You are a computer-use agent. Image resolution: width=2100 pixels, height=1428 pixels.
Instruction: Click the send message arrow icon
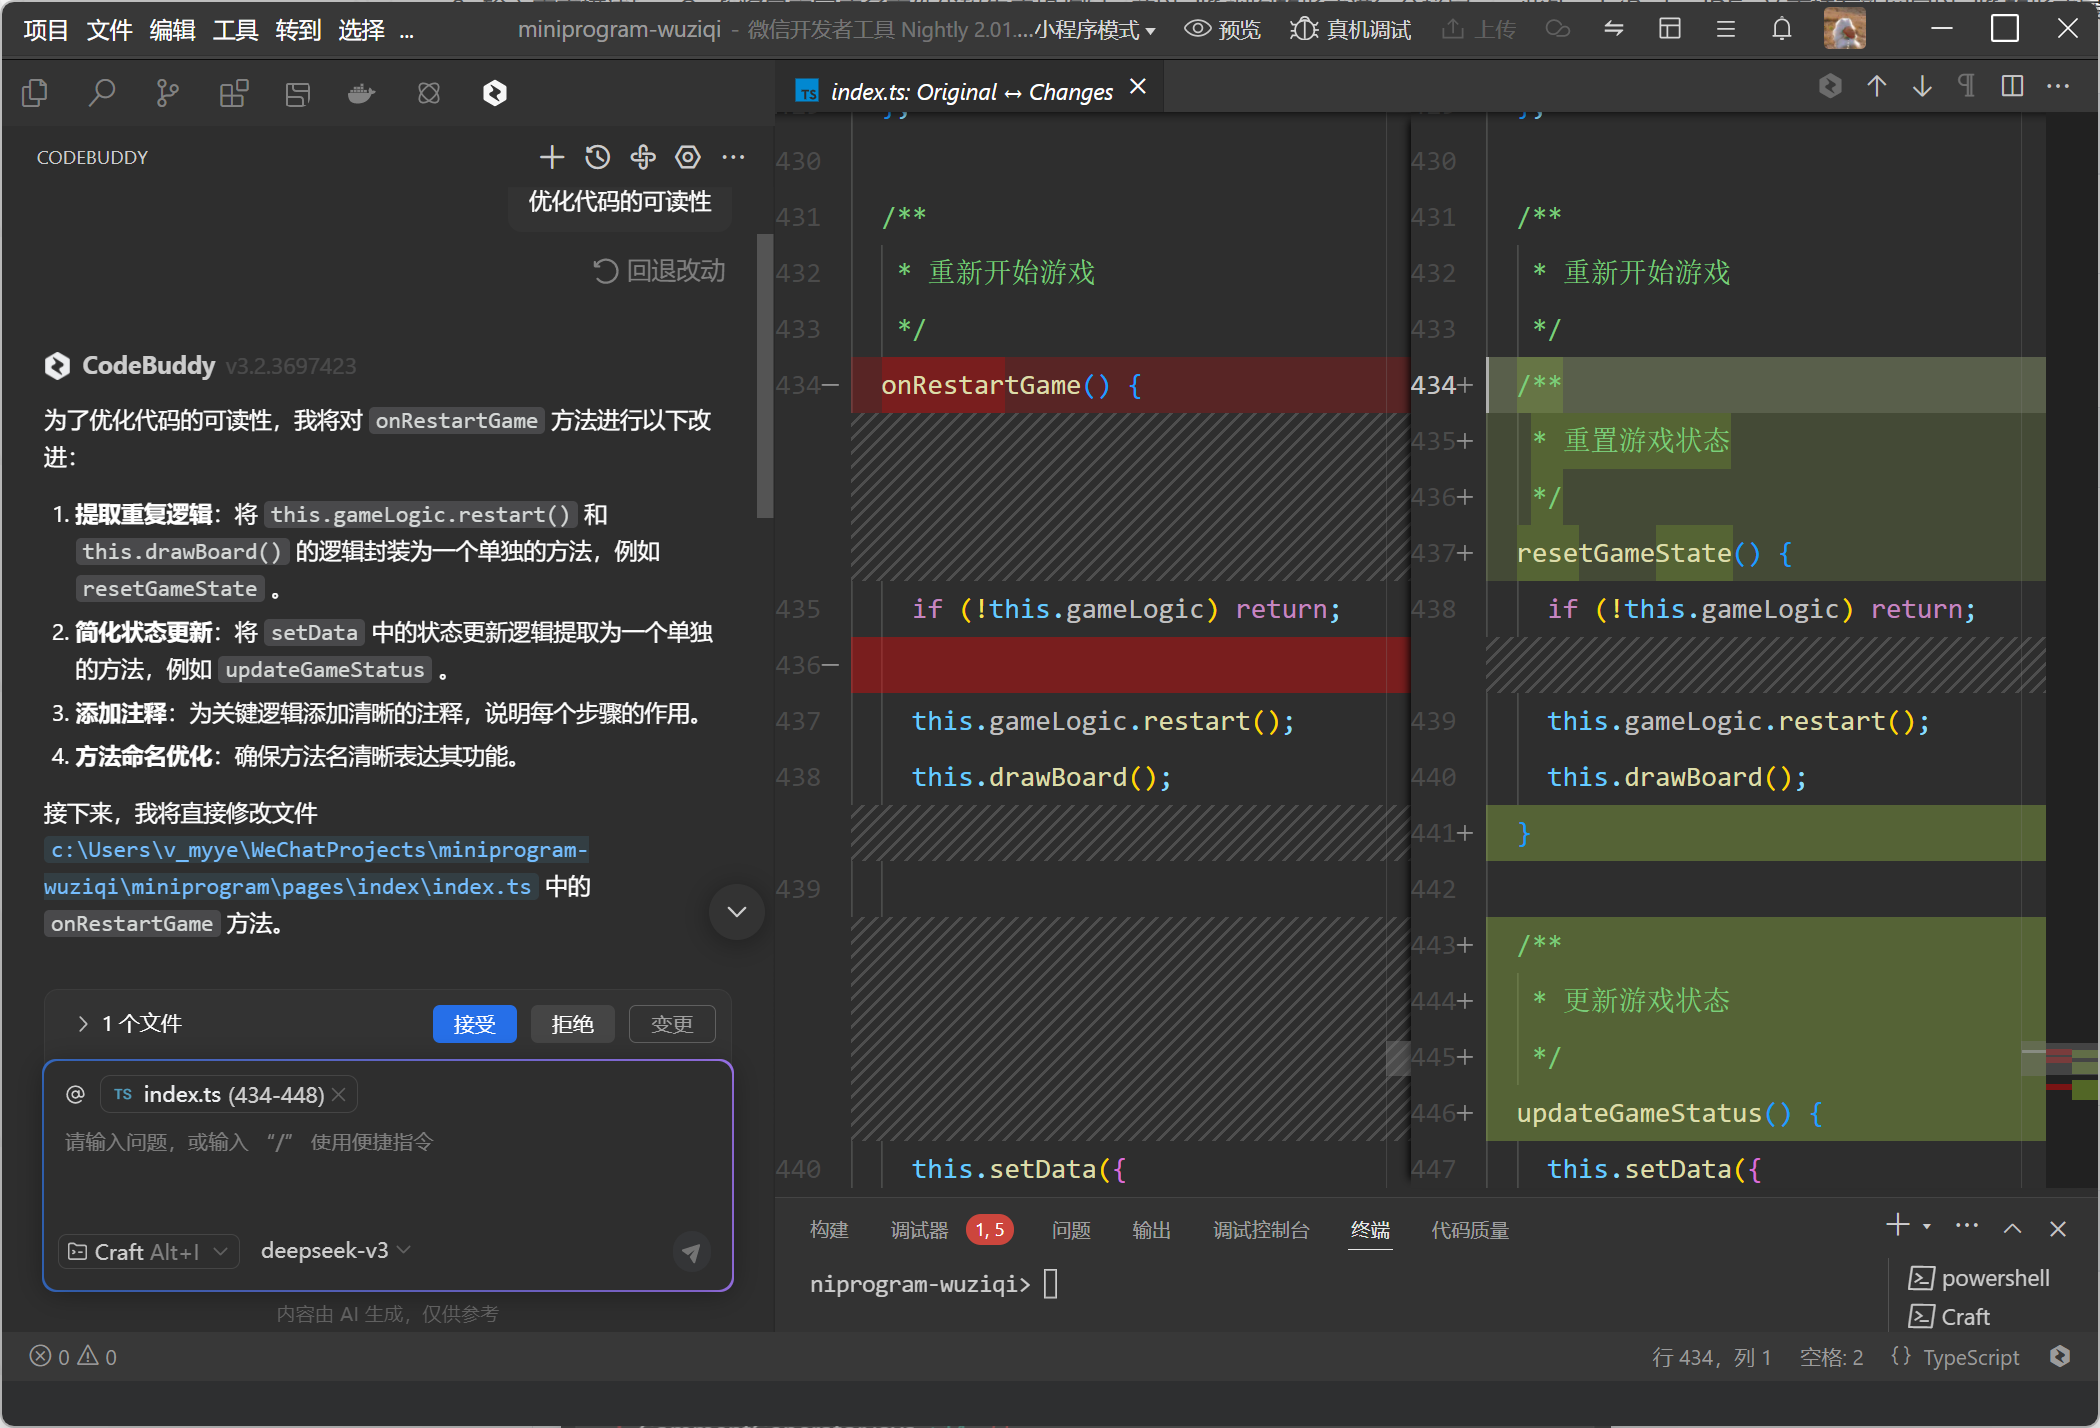click(x=691, y=1251)
